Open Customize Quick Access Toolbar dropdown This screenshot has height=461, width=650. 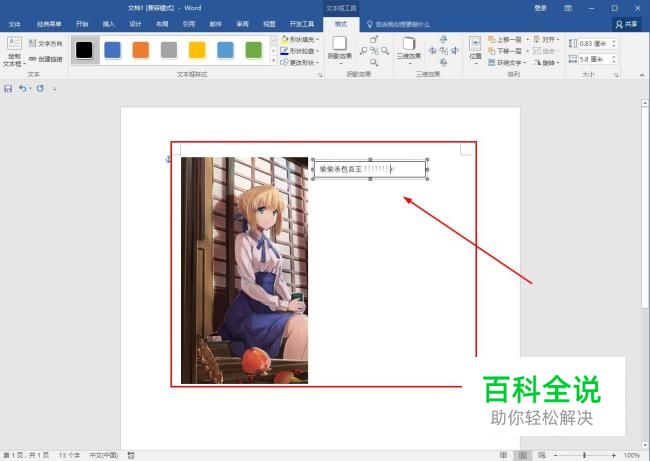coord(54,89)
